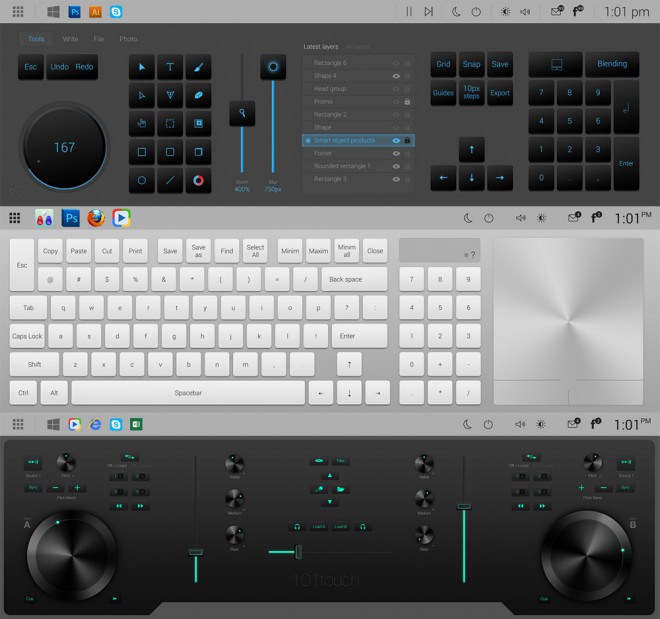Click the Zoom slider handle with magnifier
Screen dimensions: 660x619
coord(242,113)
